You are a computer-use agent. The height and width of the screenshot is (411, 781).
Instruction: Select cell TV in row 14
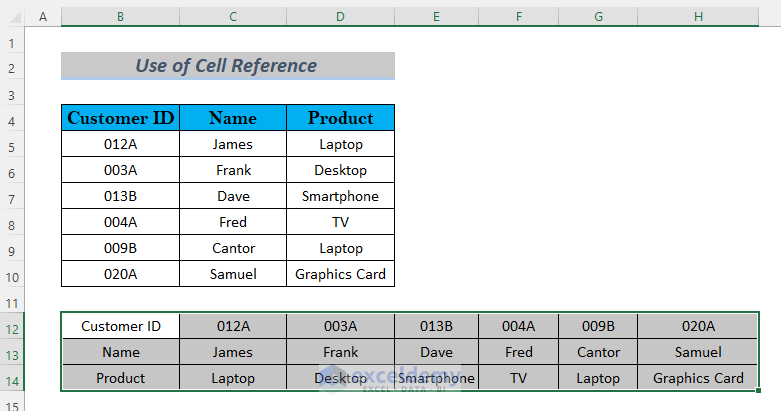pos(519,378)
